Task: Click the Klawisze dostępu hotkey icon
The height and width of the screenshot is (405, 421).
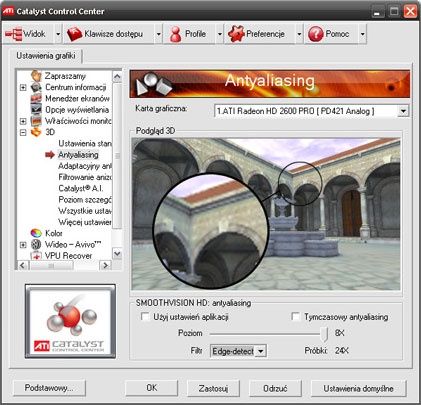Action: pos(74,34)
